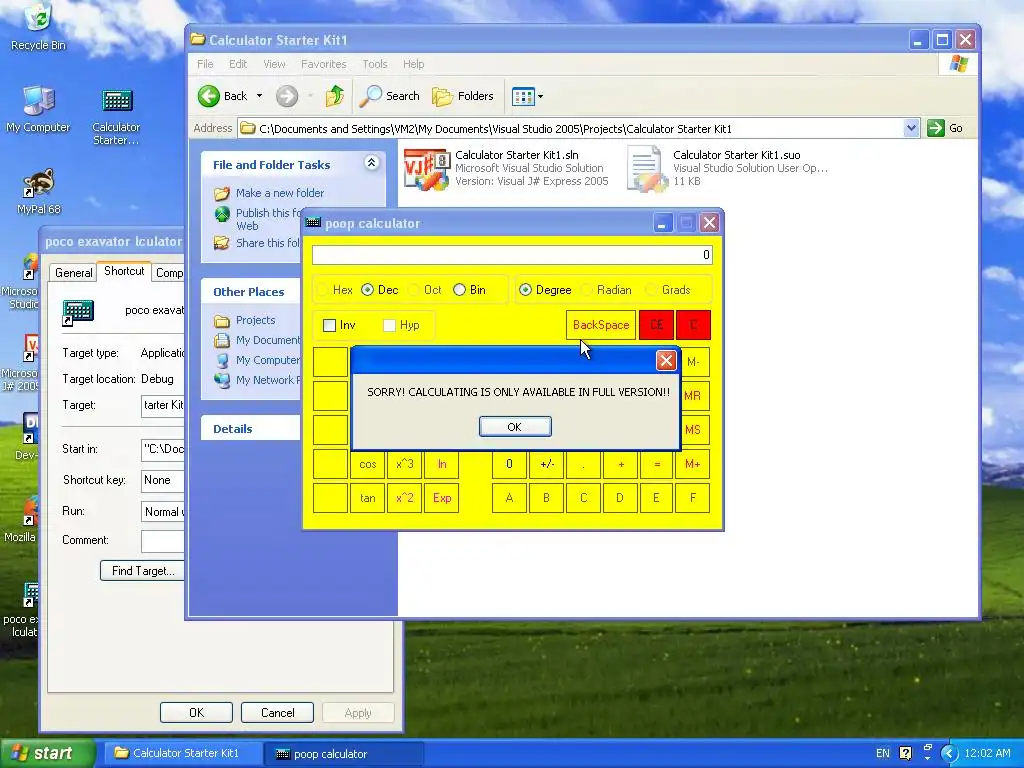Screen dimensions: 1024x768
Task: Click the Go arrow button icon
Action: pyautogui.click(x=936, y=128)
